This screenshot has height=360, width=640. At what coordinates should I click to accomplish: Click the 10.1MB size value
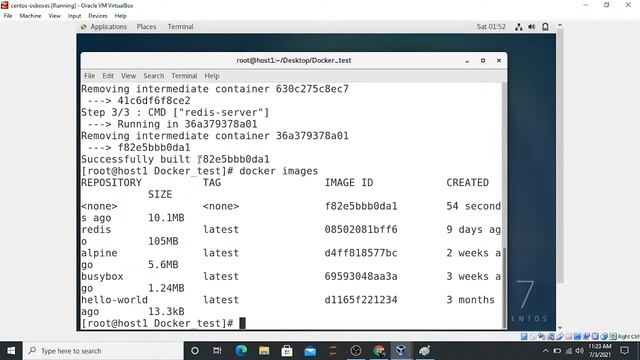166,218
